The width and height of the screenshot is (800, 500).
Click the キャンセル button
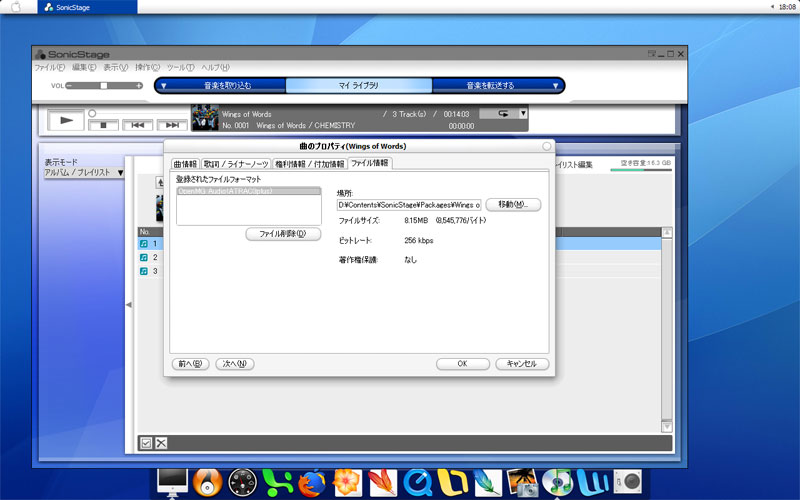click(522, 364)
